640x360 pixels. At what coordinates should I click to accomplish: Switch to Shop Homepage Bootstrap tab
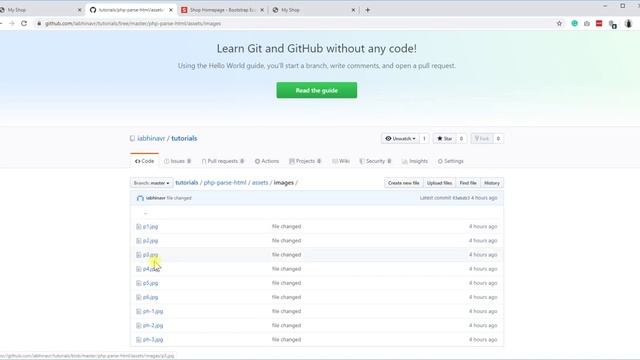tap(223, 10)
